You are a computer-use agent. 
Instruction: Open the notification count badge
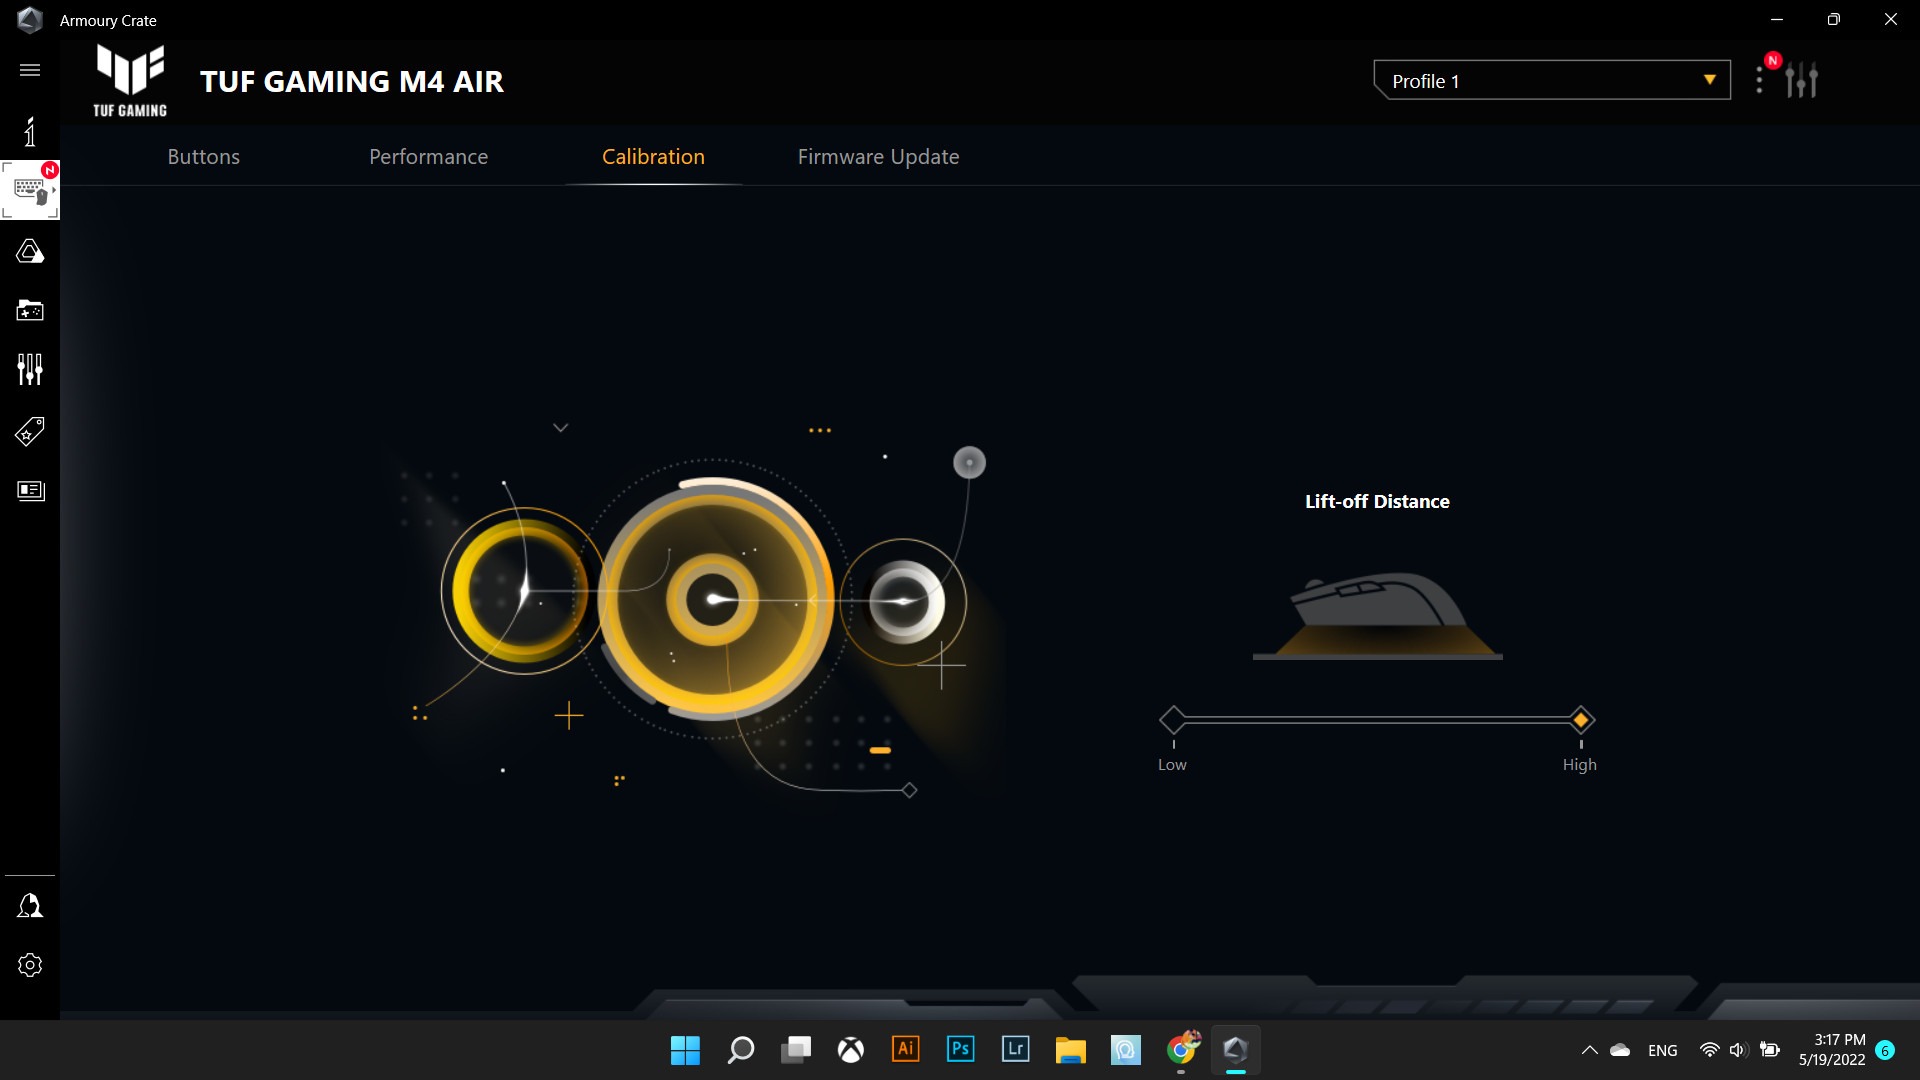click(x=1885, y=1050)
